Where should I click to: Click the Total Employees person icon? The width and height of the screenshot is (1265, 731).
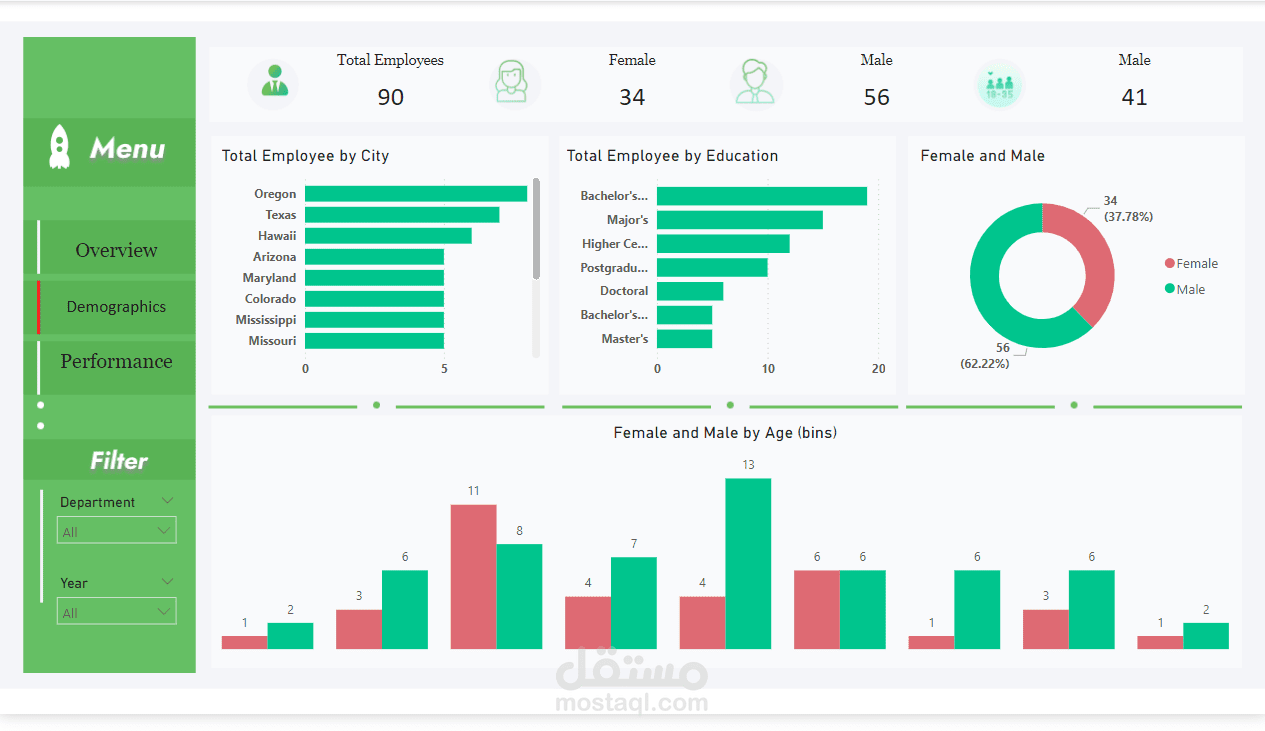pos(274,83)
